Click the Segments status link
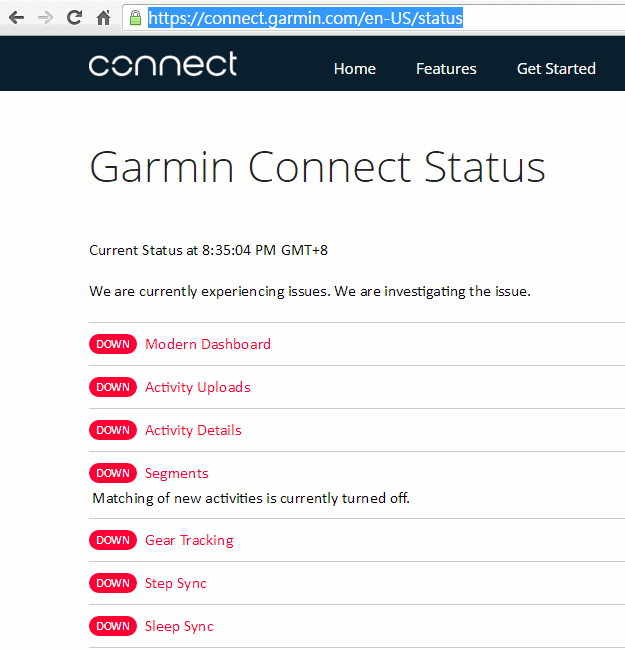The image size is (625, 650). click(177, 473)
